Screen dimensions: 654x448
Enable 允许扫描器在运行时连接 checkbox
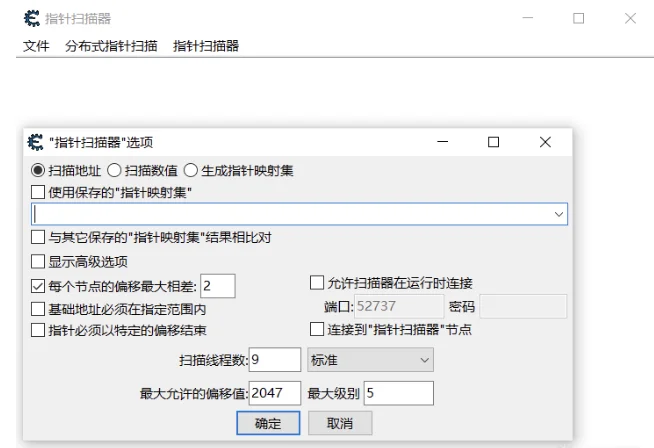[x=317, y=283]
